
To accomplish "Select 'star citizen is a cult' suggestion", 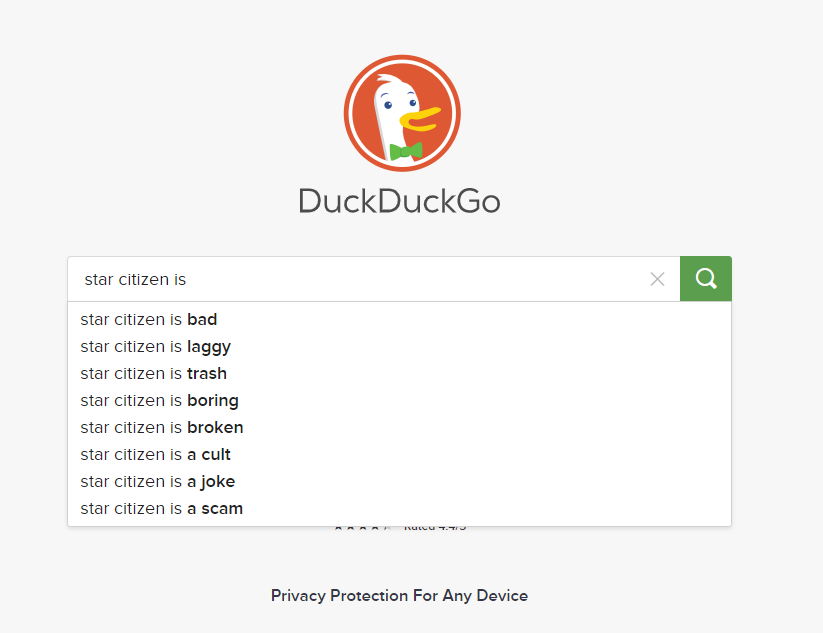I will [x=399, y=455].
